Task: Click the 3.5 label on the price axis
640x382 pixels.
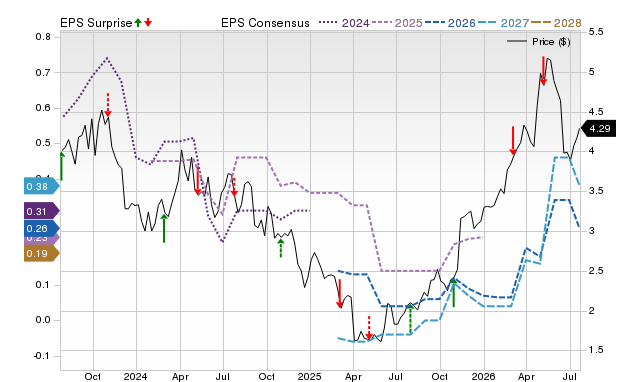Action: (596, 191)
